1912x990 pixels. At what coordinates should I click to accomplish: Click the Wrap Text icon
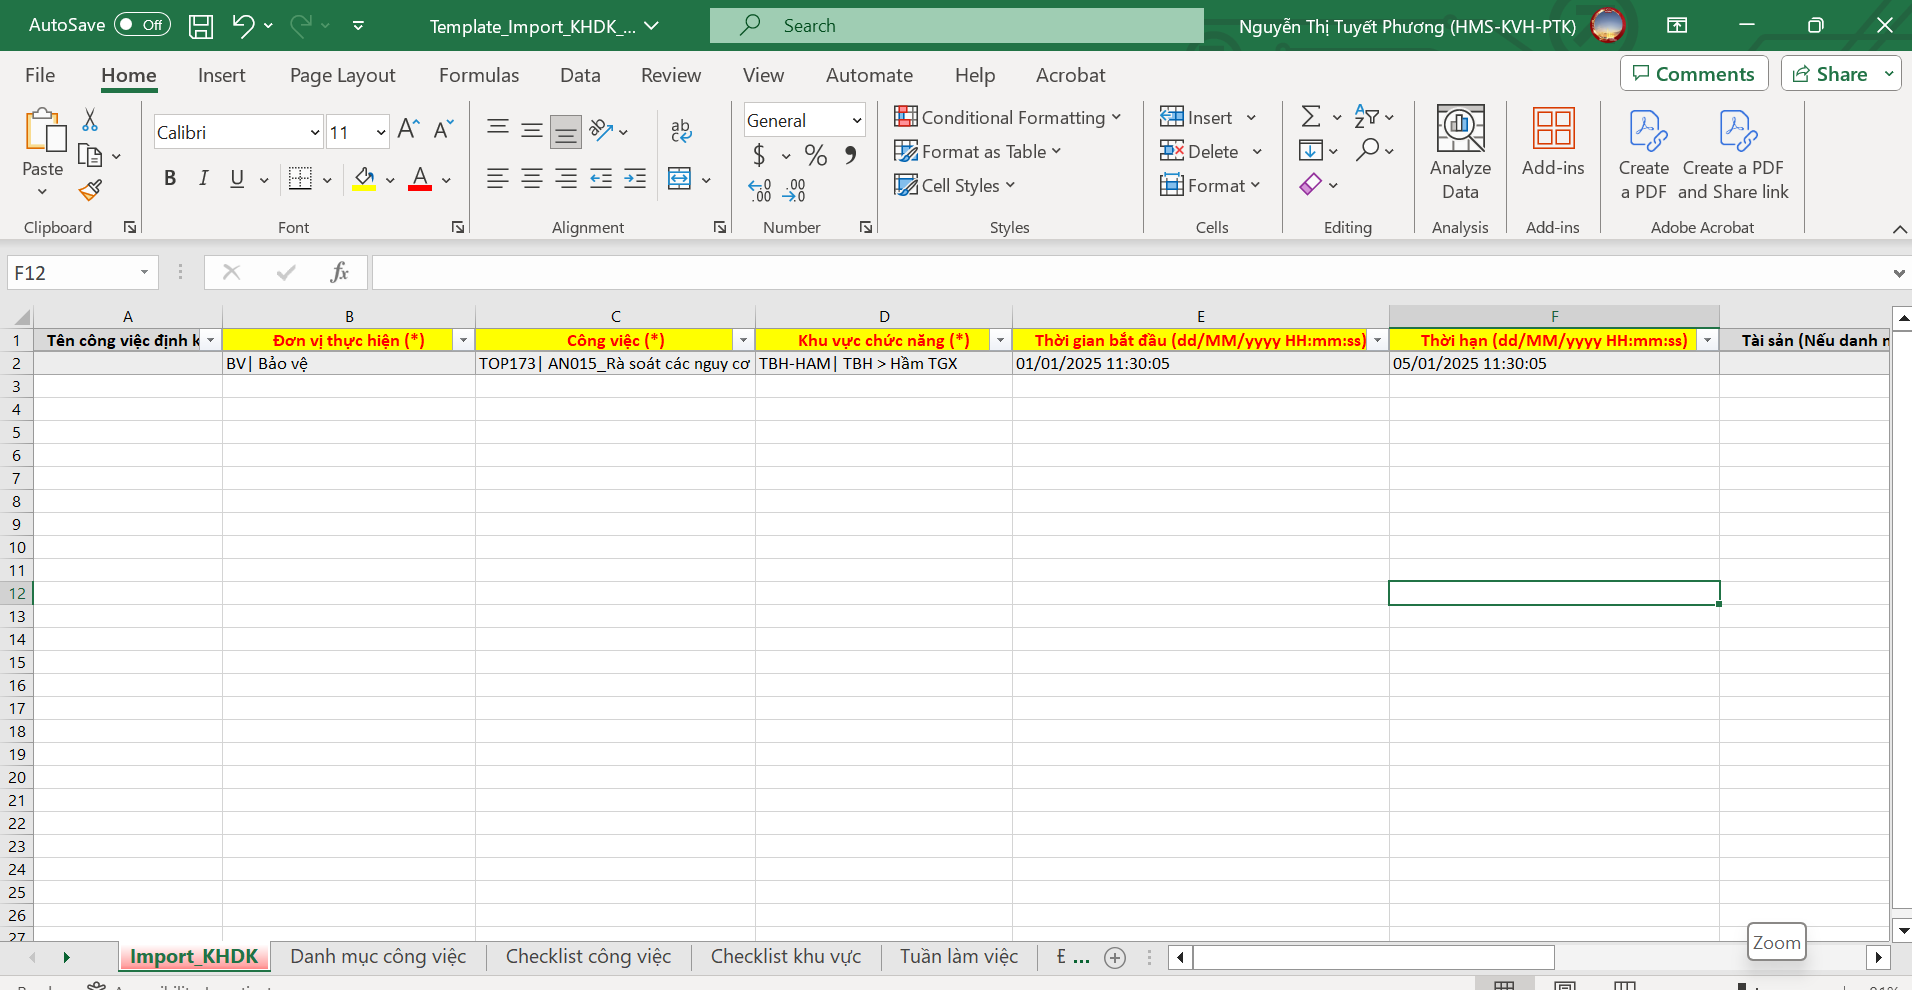(681, 130)
